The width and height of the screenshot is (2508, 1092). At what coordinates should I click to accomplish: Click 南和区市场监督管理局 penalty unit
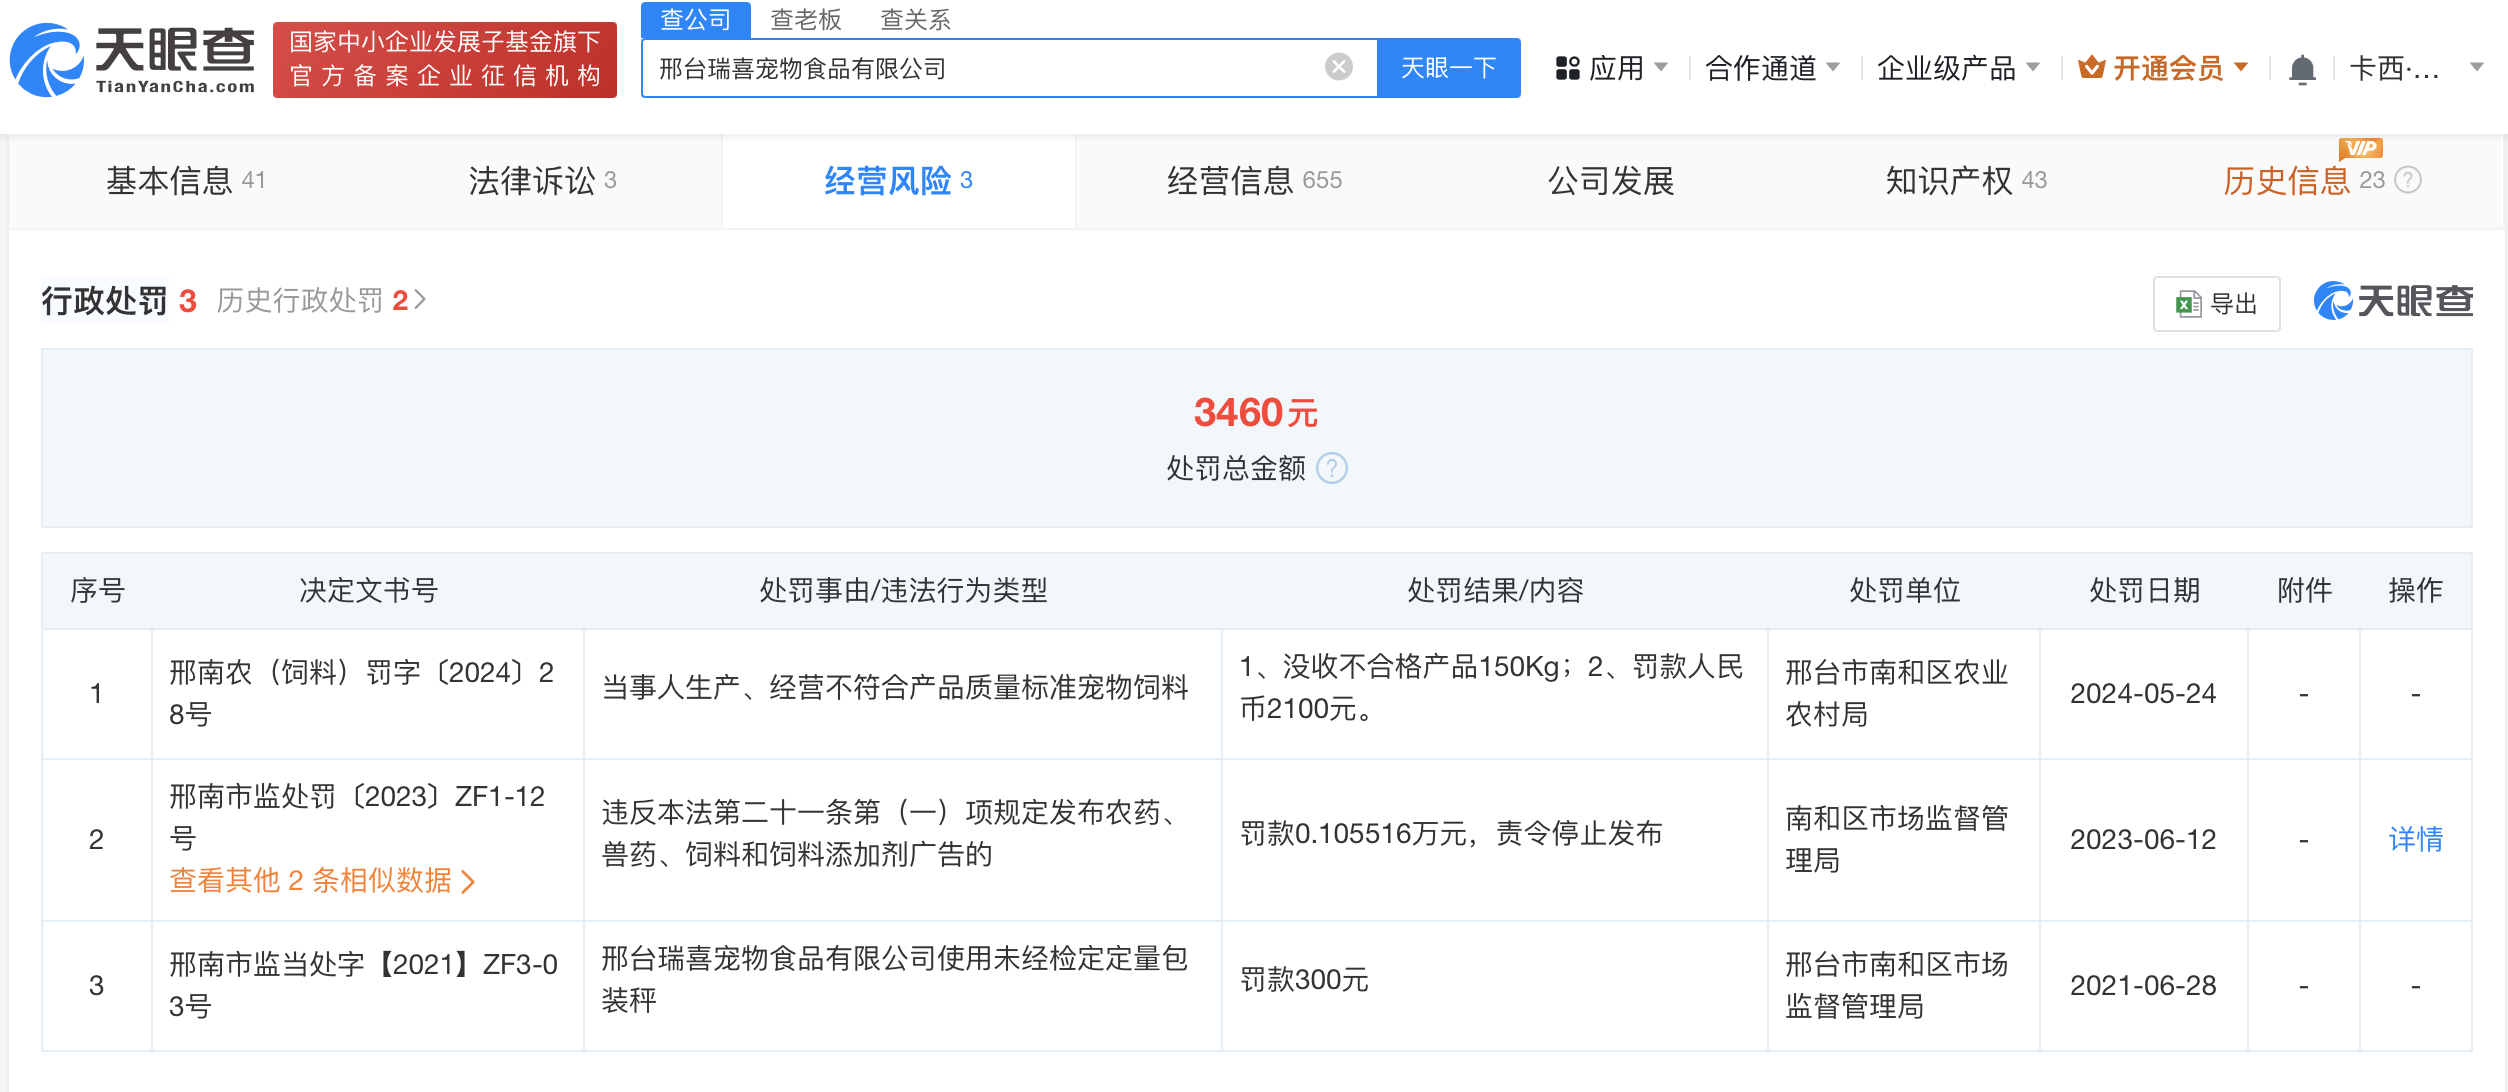click(x=1897, y=839)
